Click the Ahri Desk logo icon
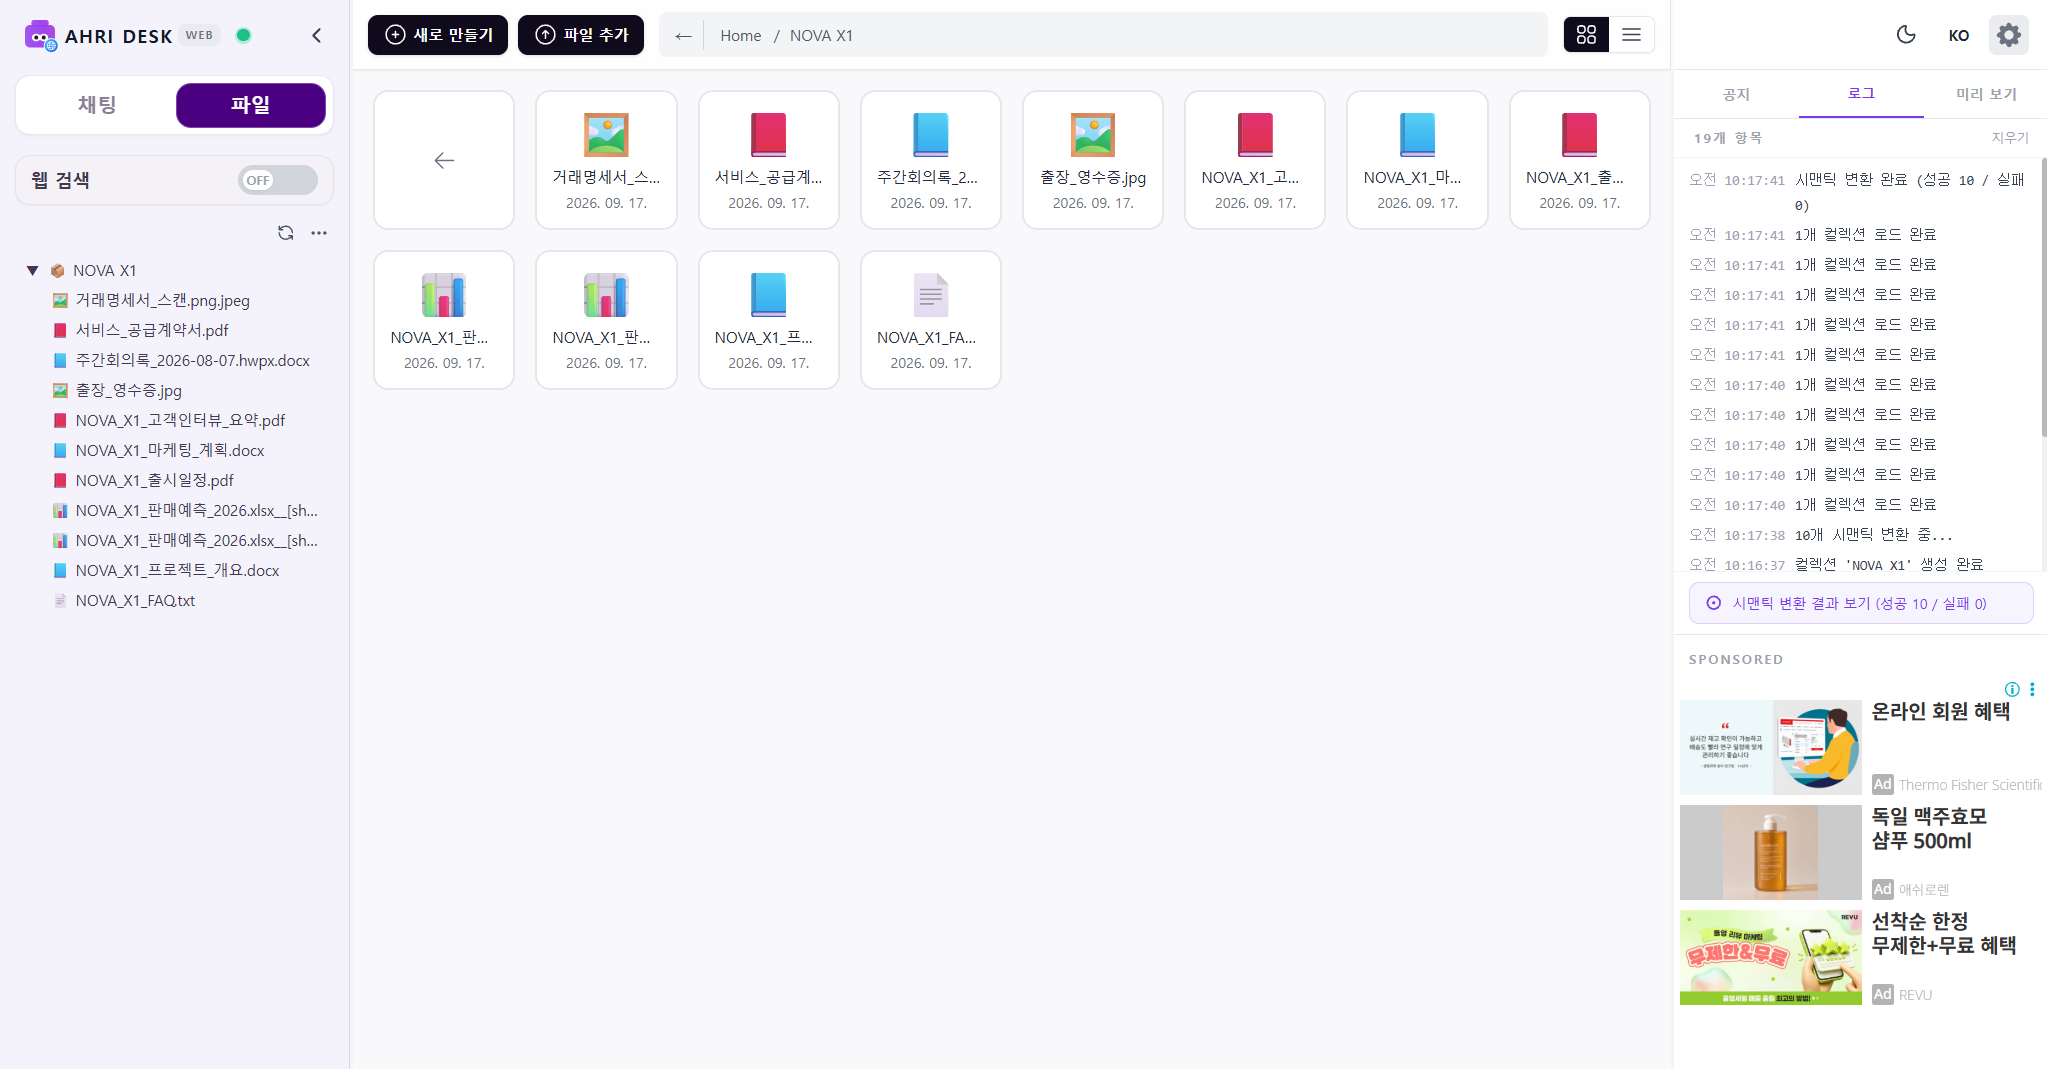 (x=40, y=35)
